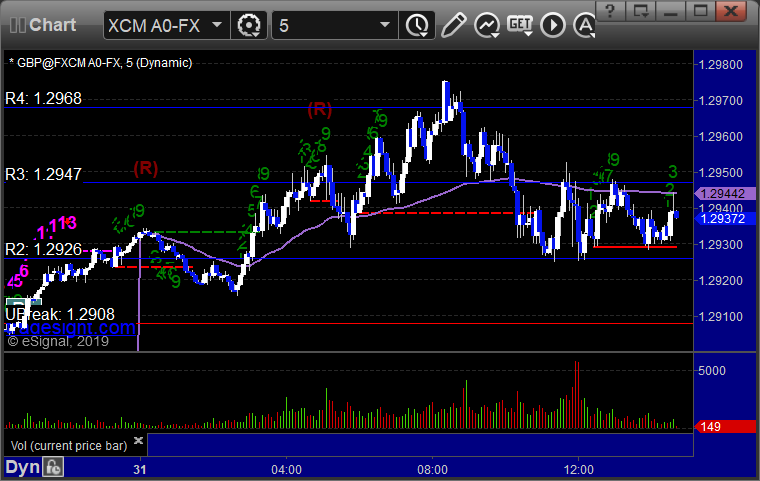Start bar replay with play icon
The height and width of the screenshot is (481, 760).
click(553, 25)
